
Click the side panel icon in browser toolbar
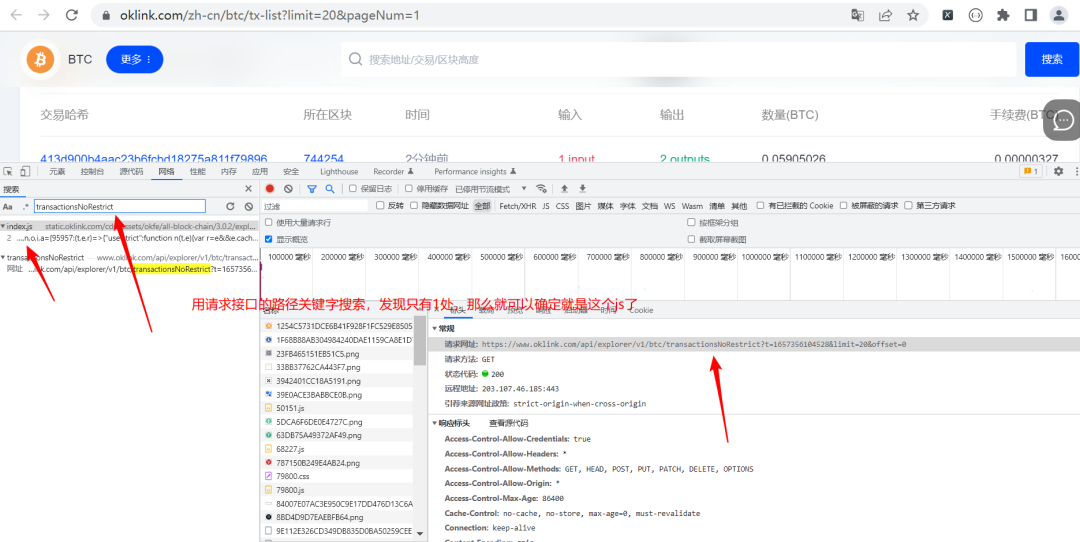click(x=1030, y=15)
